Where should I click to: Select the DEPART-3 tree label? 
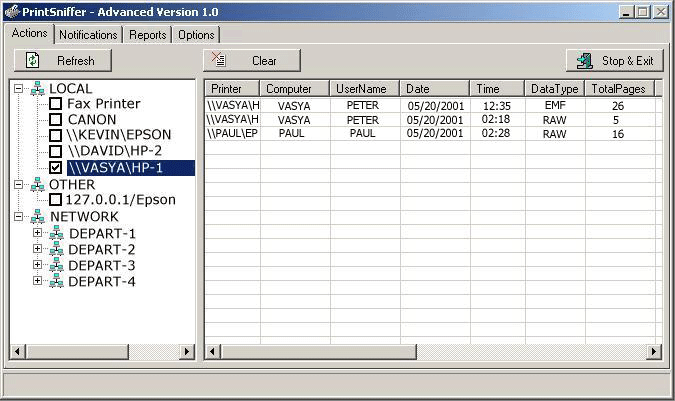(102, 265)
